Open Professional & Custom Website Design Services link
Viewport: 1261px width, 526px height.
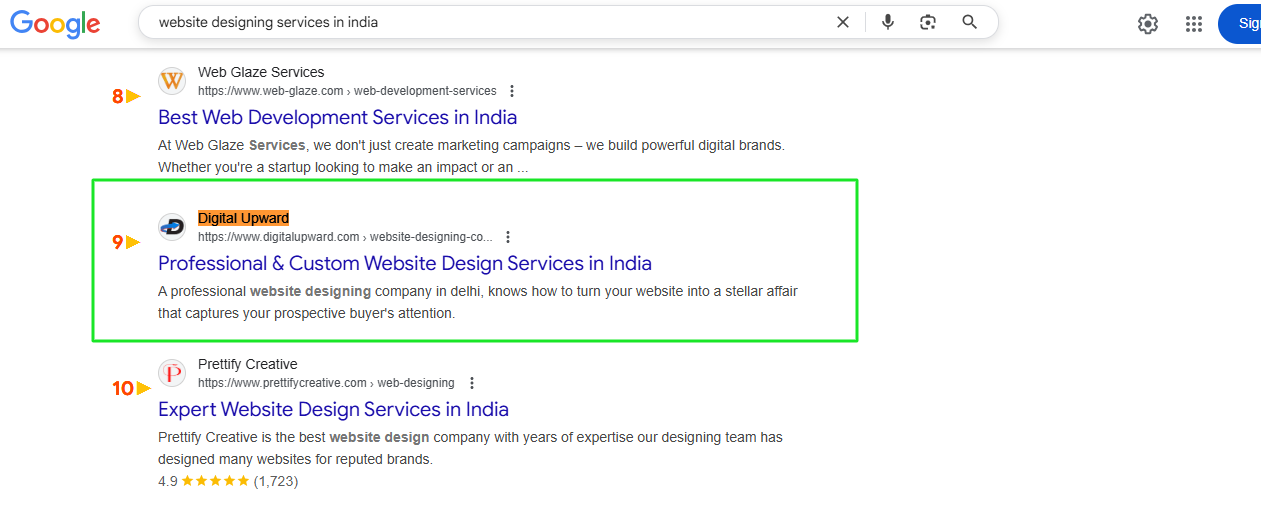(404, 263)
